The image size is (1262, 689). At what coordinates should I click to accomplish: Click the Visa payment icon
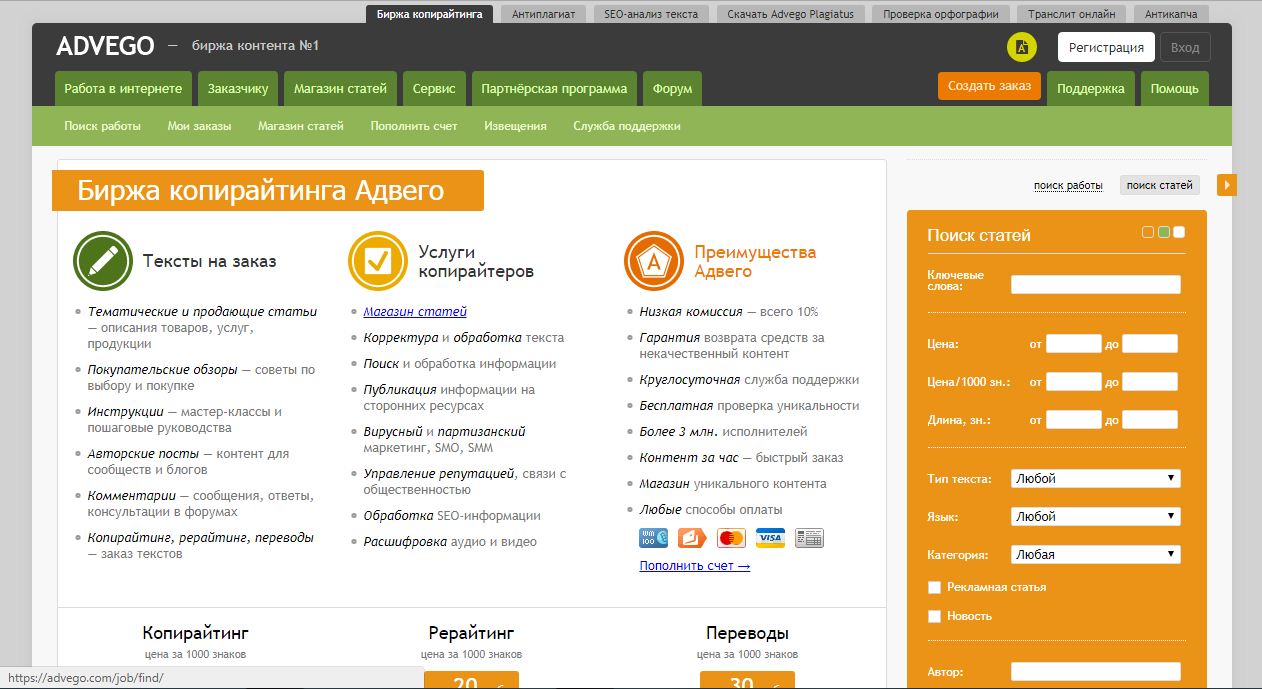pyautogui.click(x=770, y=538)
